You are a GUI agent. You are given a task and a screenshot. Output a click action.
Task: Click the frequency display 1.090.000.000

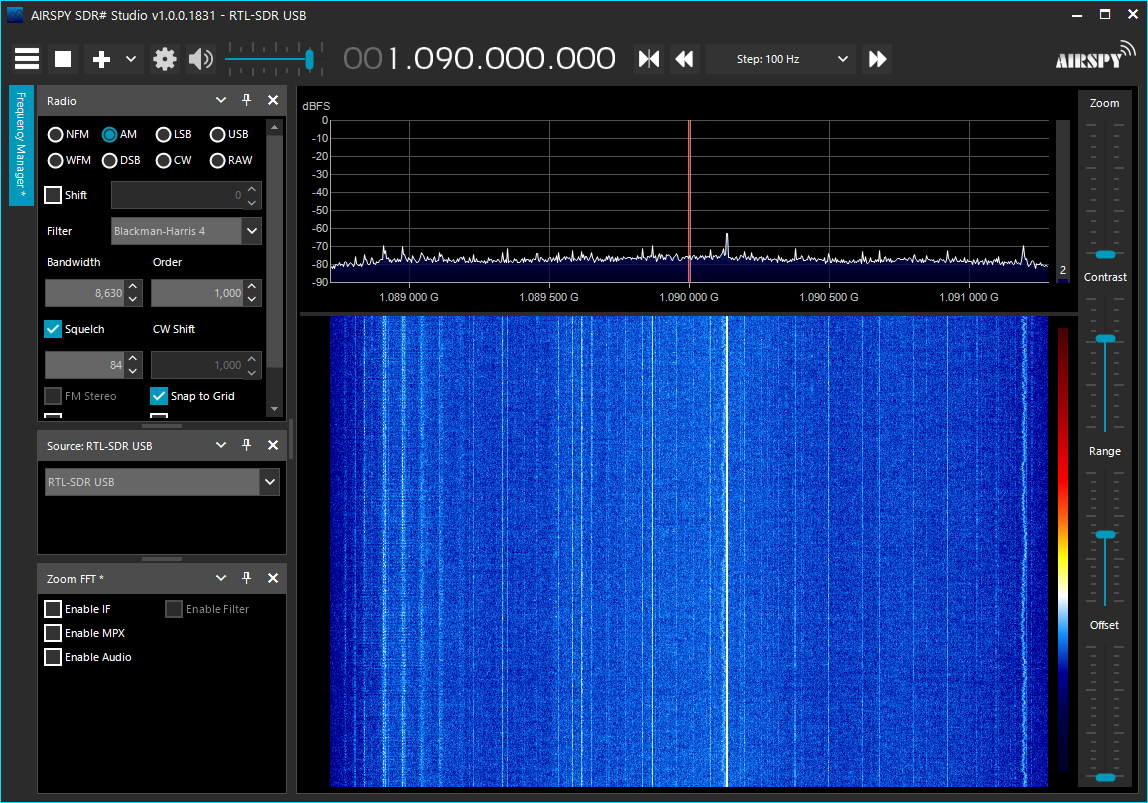click(x=480, y=59)
